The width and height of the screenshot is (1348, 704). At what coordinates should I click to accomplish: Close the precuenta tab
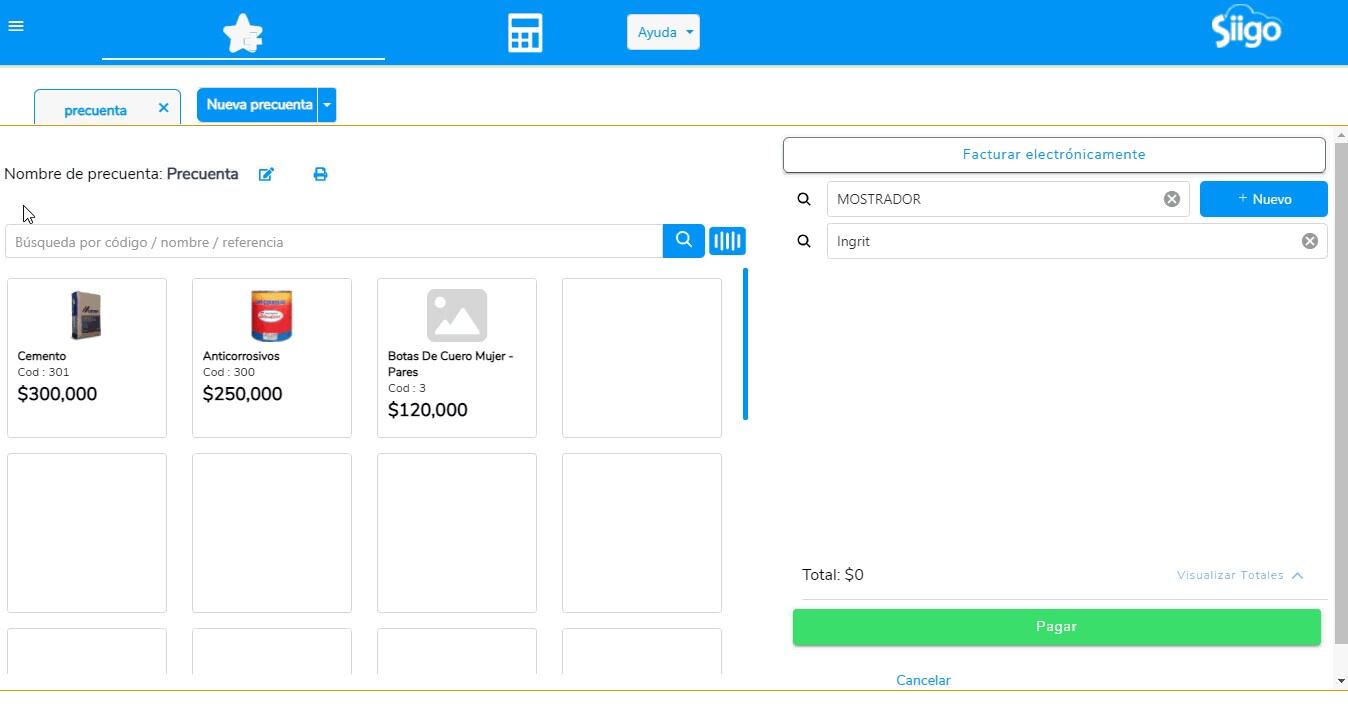[163, 108]
